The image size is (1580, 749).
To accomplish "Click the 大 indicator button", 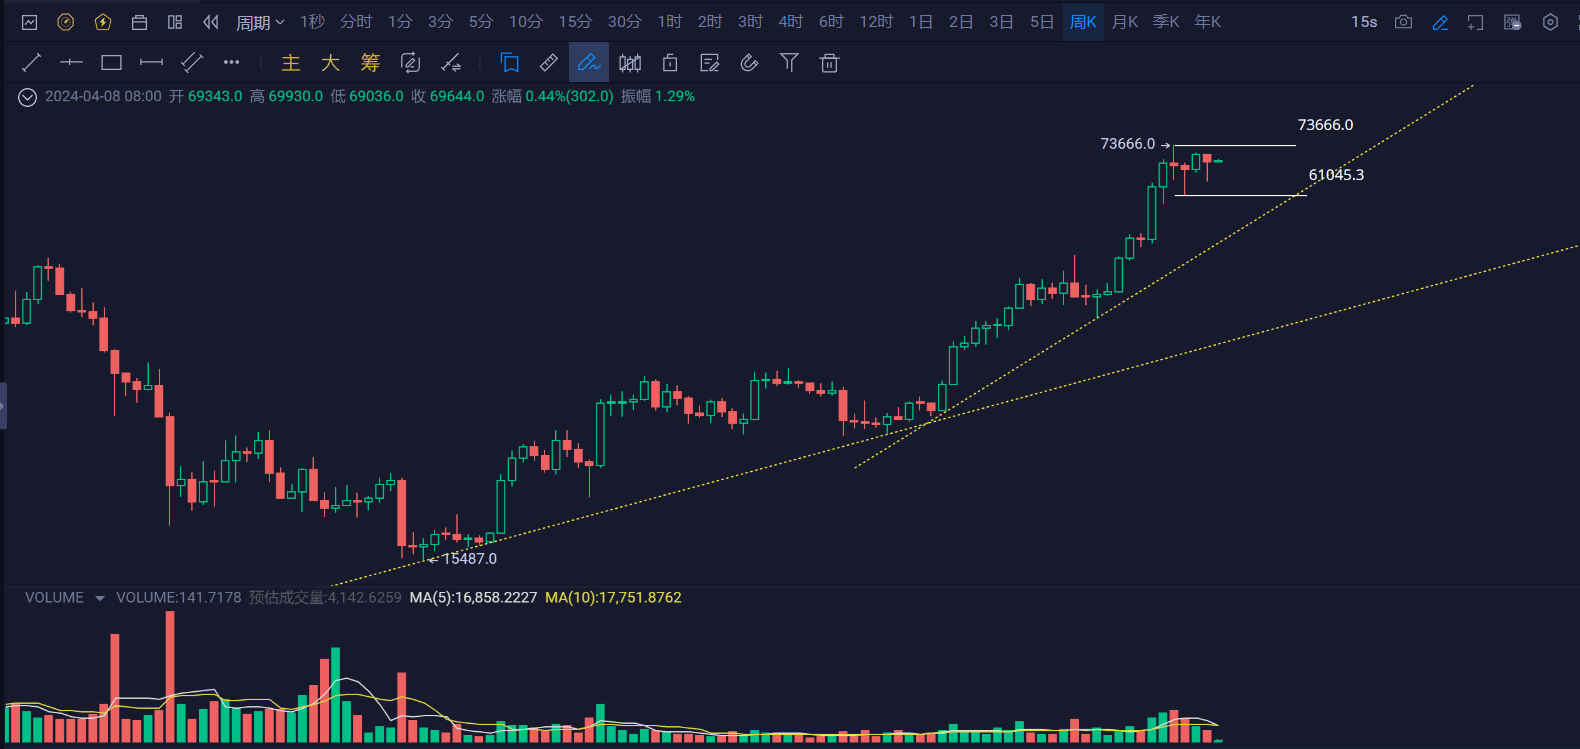I will (330, 63).
